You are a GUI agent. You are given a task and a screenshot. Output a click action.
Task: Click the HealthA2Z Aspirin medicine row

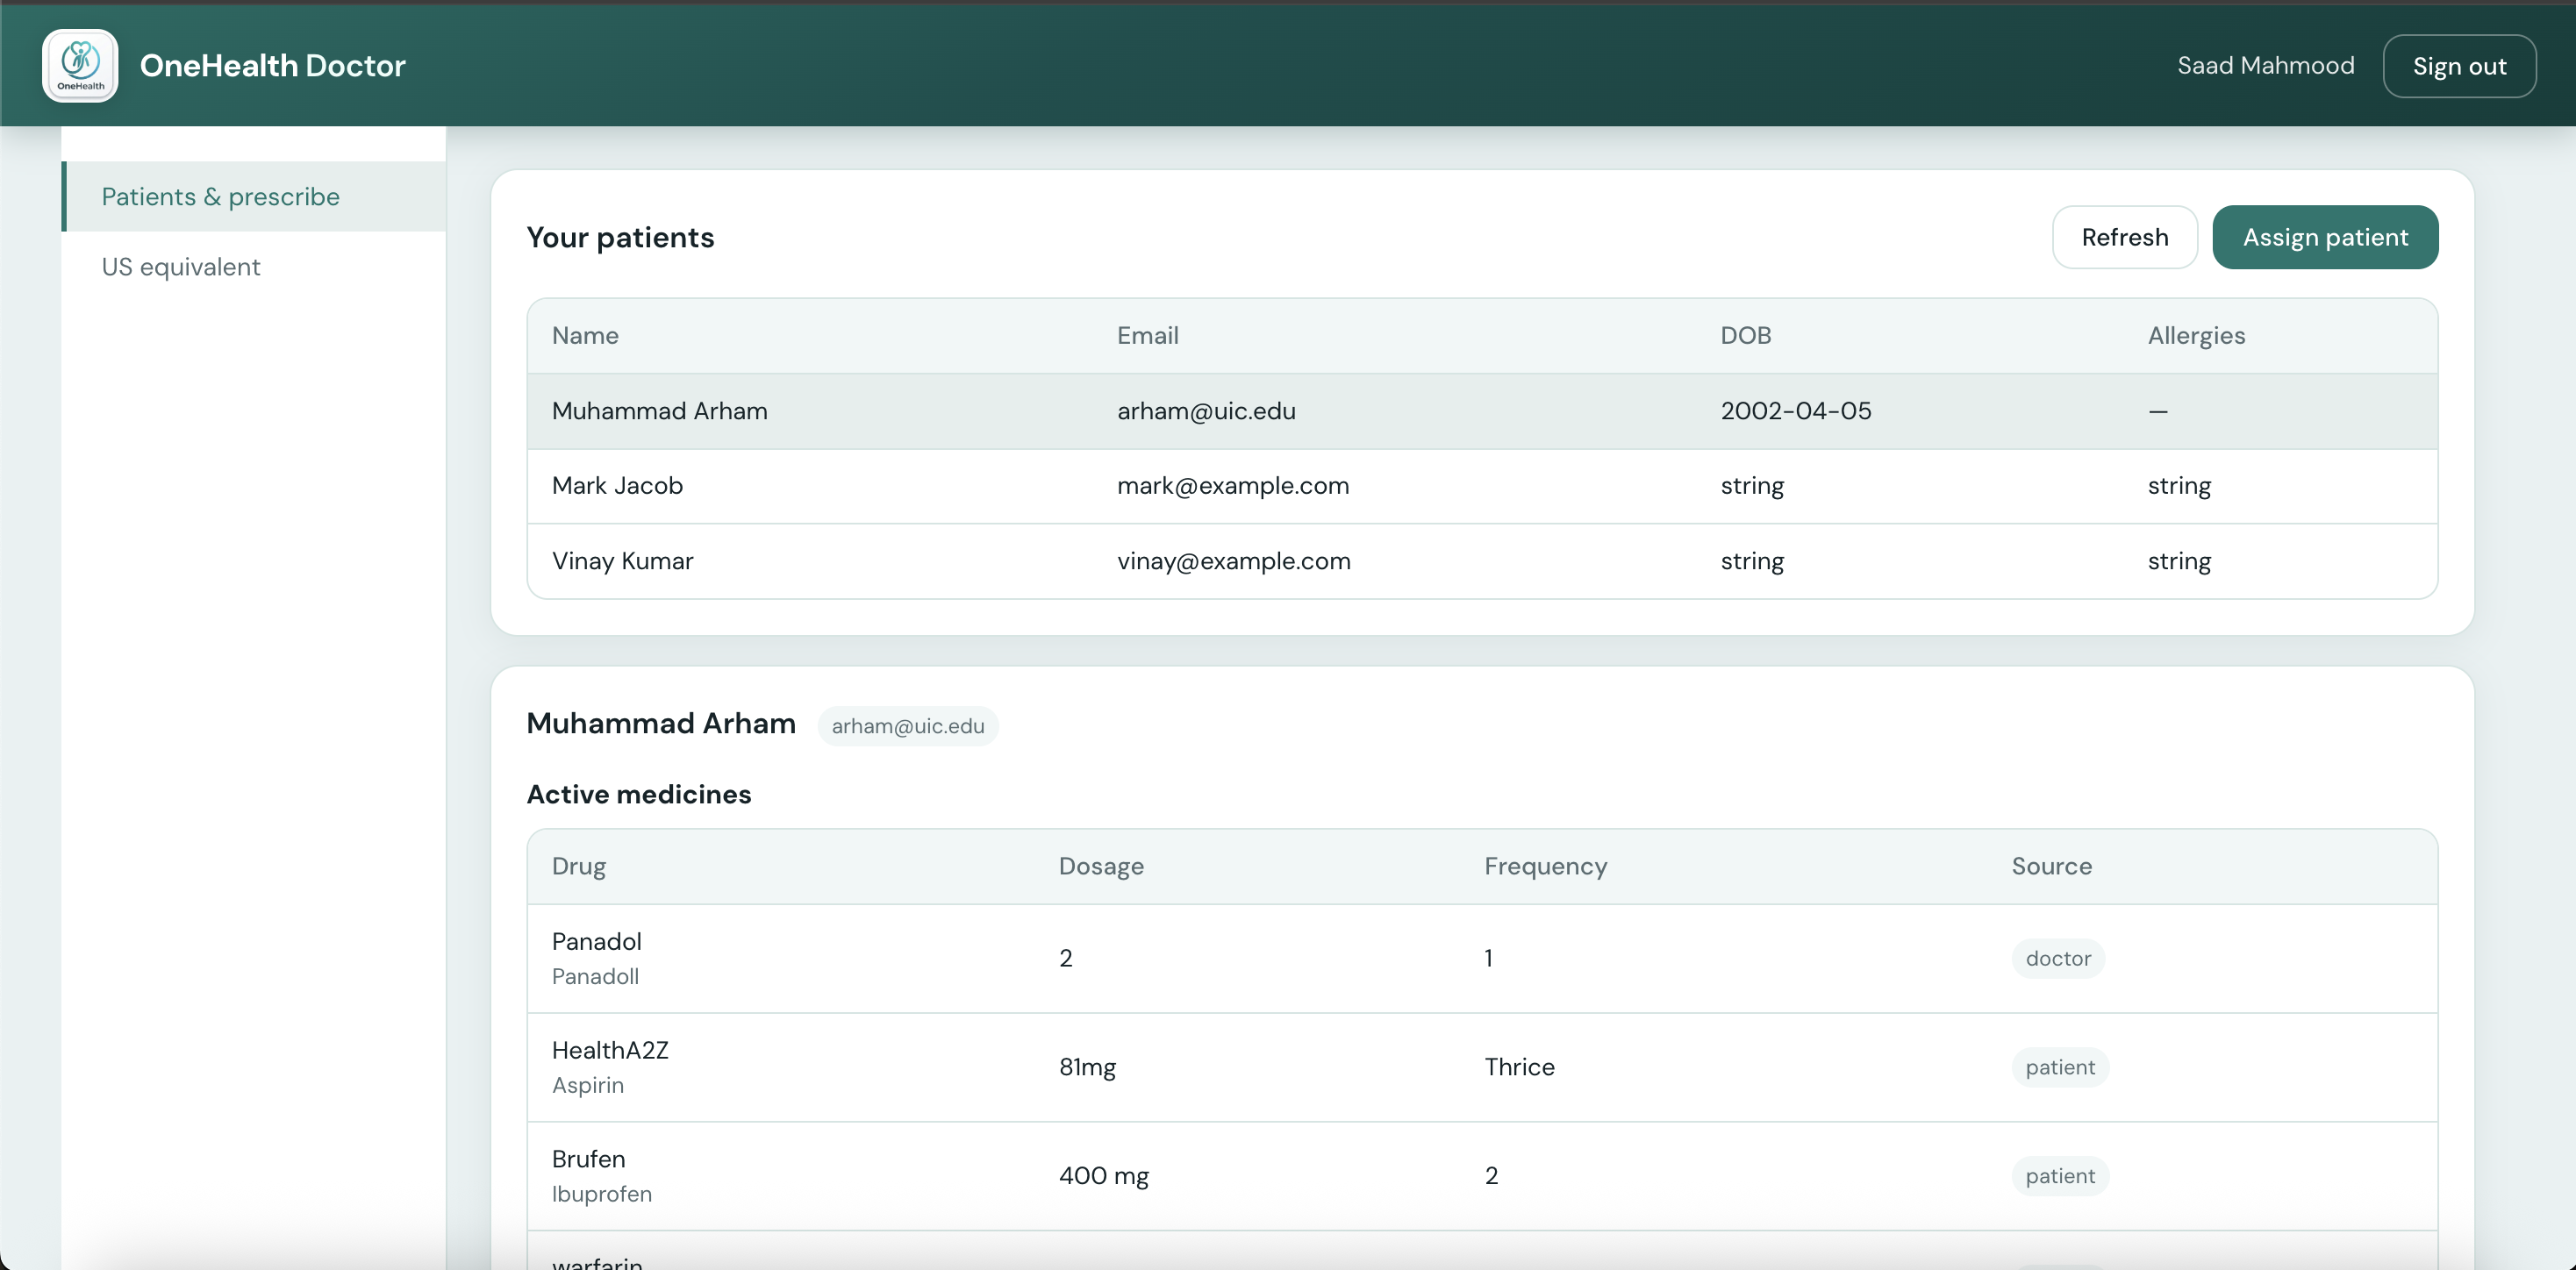tap(610, 1066)
